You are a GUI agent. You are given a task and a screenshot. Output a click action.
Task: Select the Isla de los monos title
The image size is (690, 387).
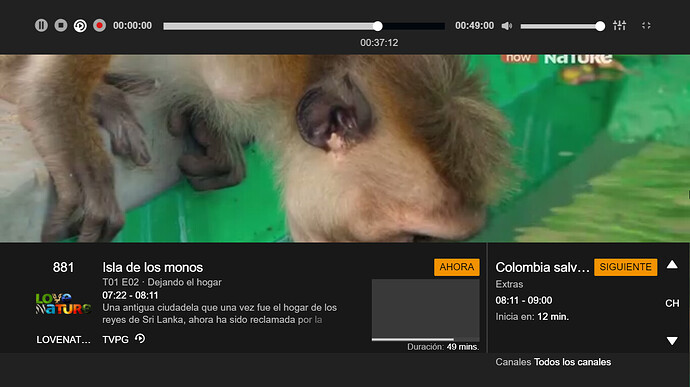(x=153, y=267)
